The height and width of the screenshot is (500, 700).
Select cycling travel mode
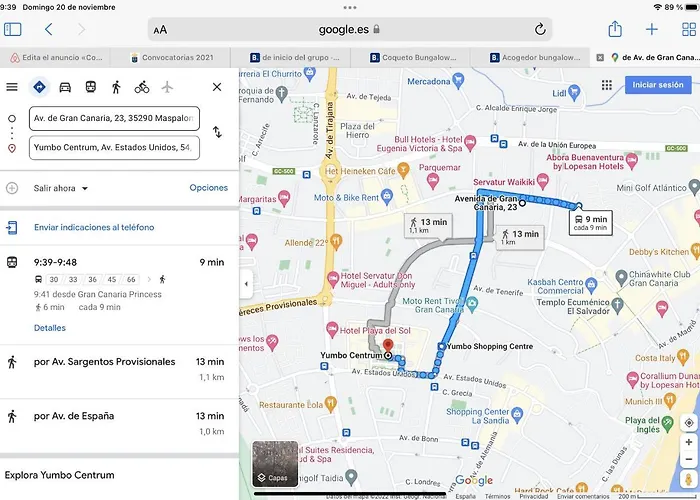click(142, 87)
